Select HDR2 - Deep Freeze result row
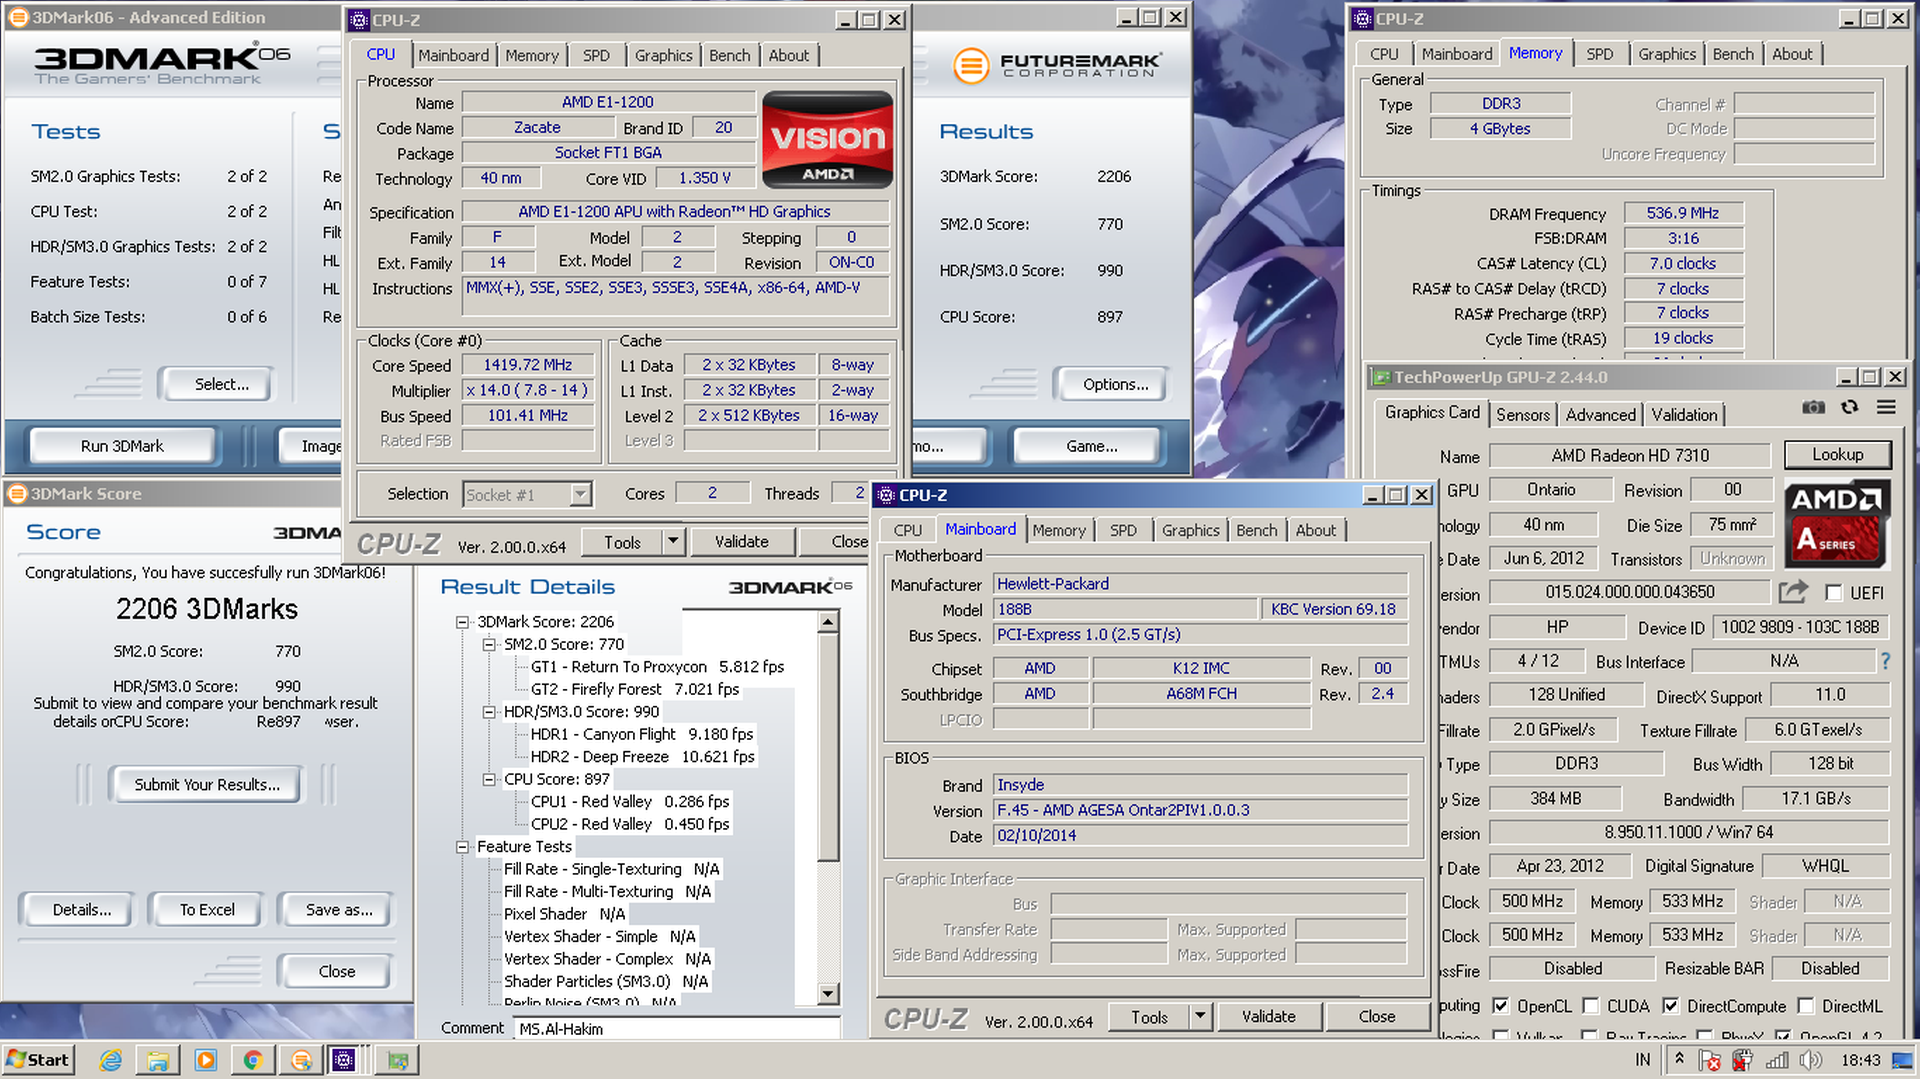The height and width of the screenshot is (1079, 1920). click(642, 757)
